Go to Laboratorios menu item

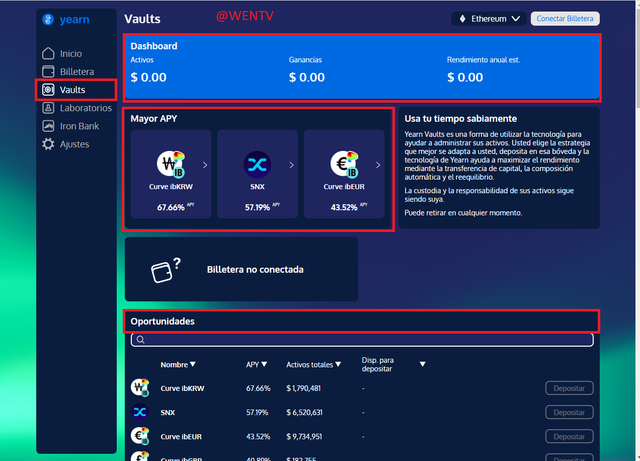(86, 108)
